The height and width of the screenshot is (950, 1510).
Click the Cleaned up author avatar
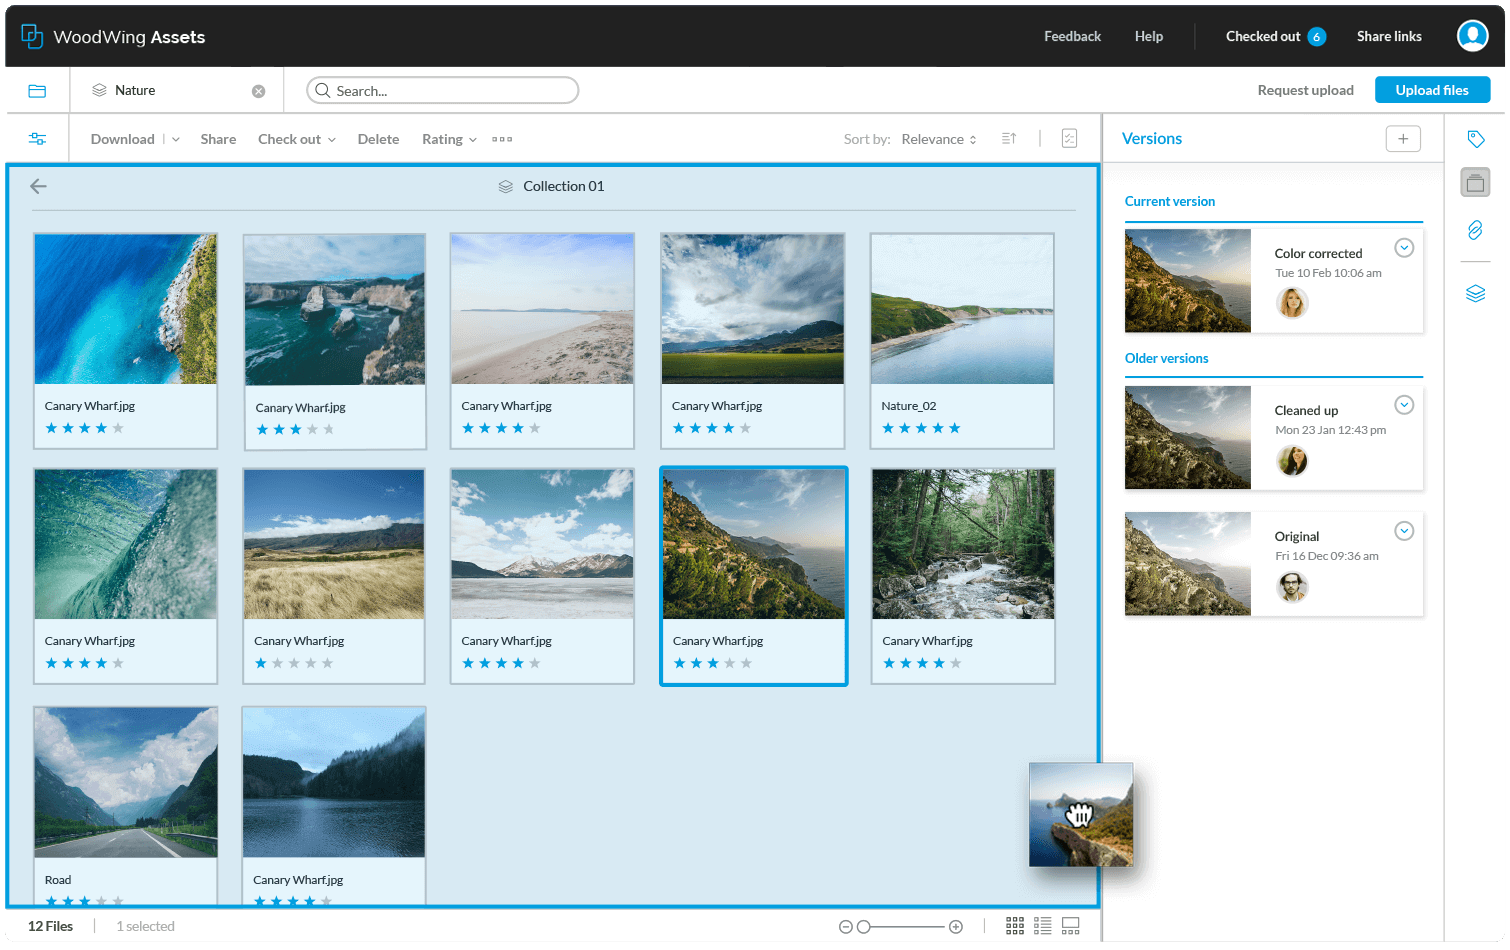(x=1292, y=460)
